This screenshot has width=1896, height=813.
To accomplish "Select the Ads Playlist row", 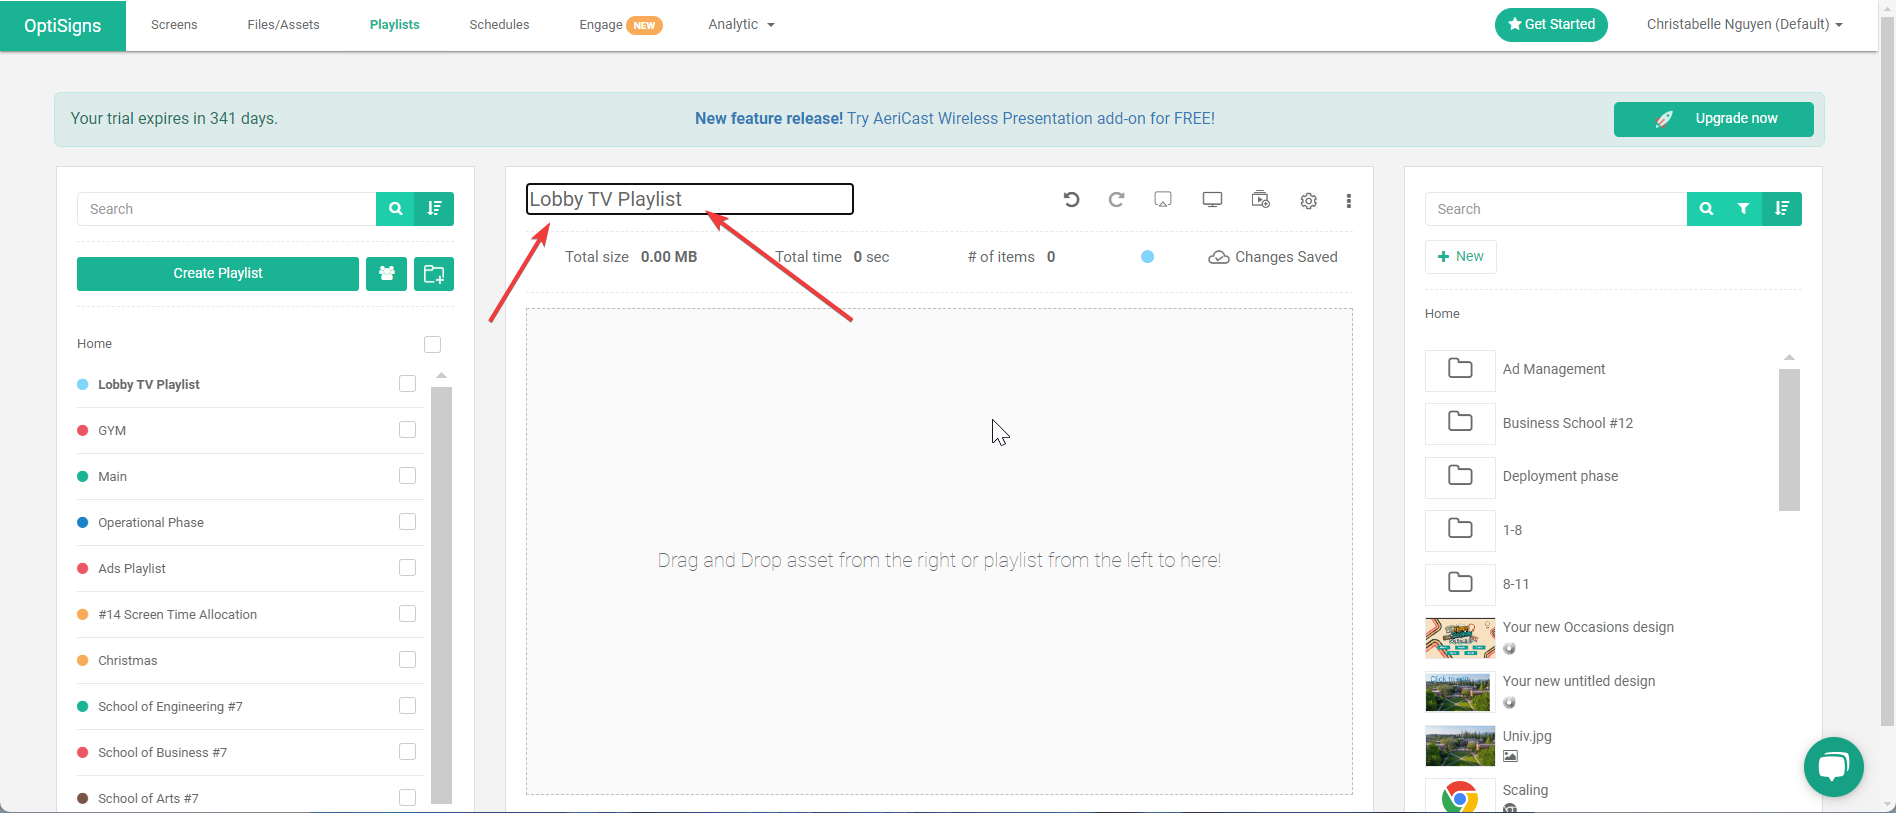I will (x=250, y=568).
